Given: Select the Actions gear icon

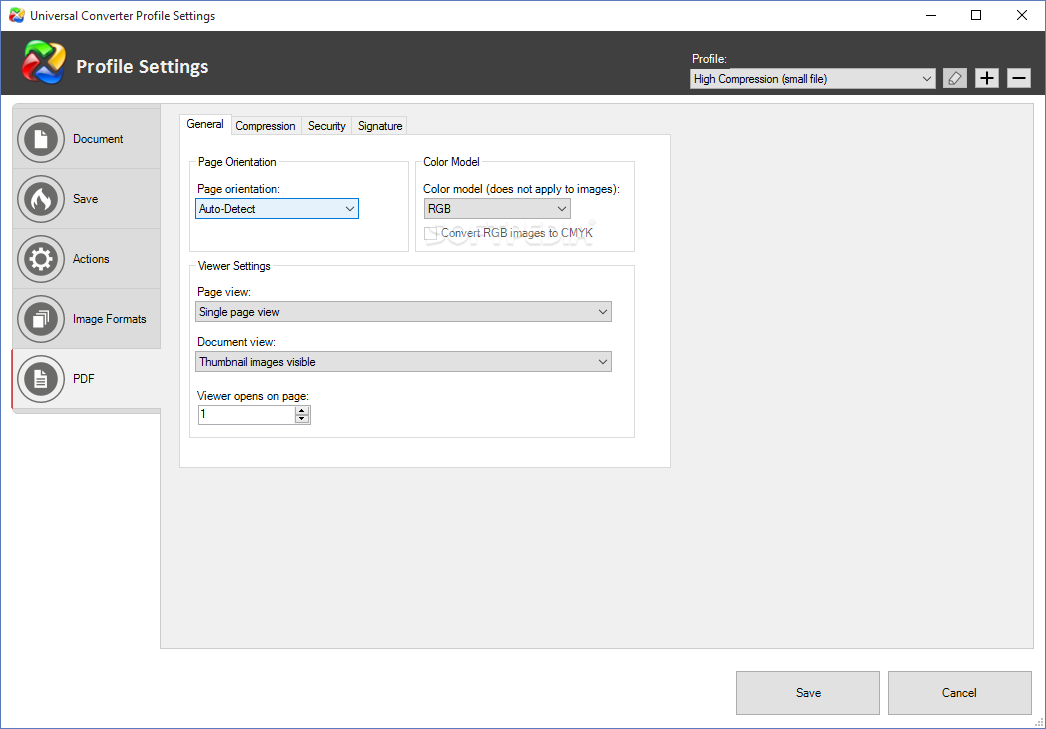Looking at the screenshot, I should (x=41, y=259).
